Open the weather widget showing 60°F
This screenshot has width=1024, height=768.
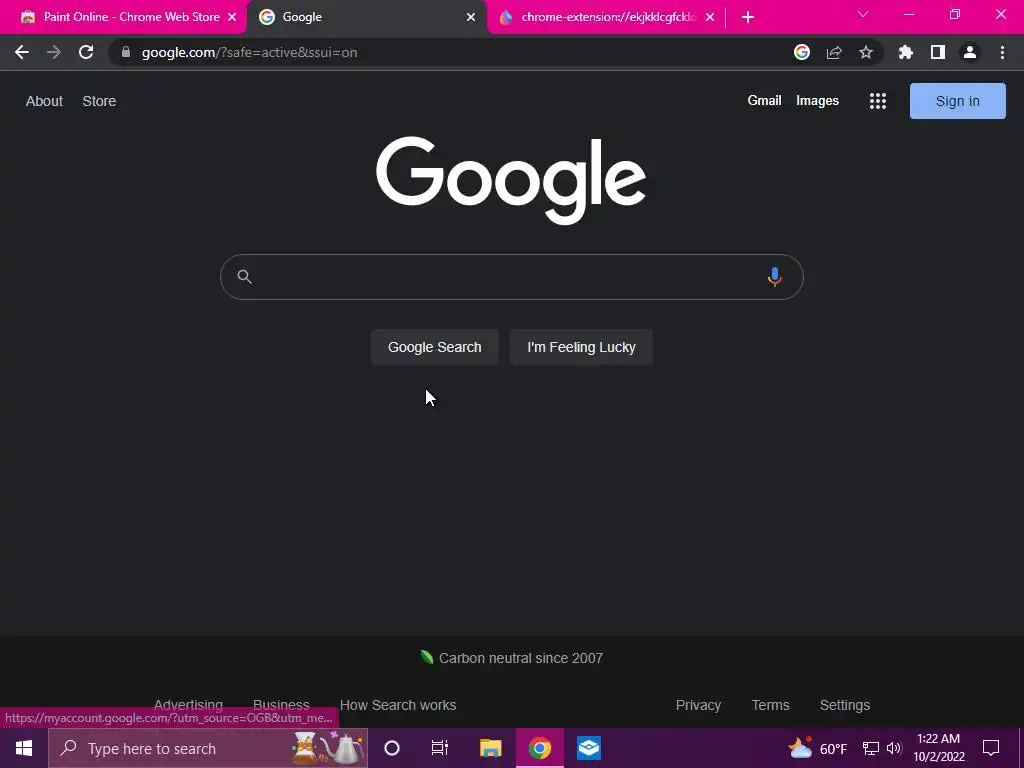[818, 748]
